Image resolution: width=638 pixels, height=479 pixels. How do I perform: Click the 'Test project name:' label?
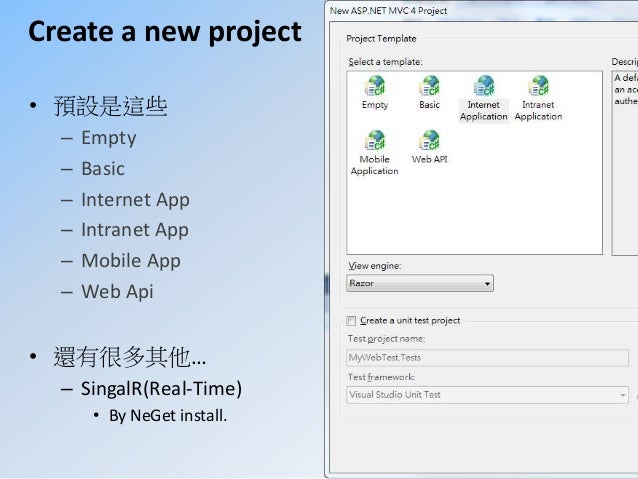pyautogui.click(x=386, y=339)
